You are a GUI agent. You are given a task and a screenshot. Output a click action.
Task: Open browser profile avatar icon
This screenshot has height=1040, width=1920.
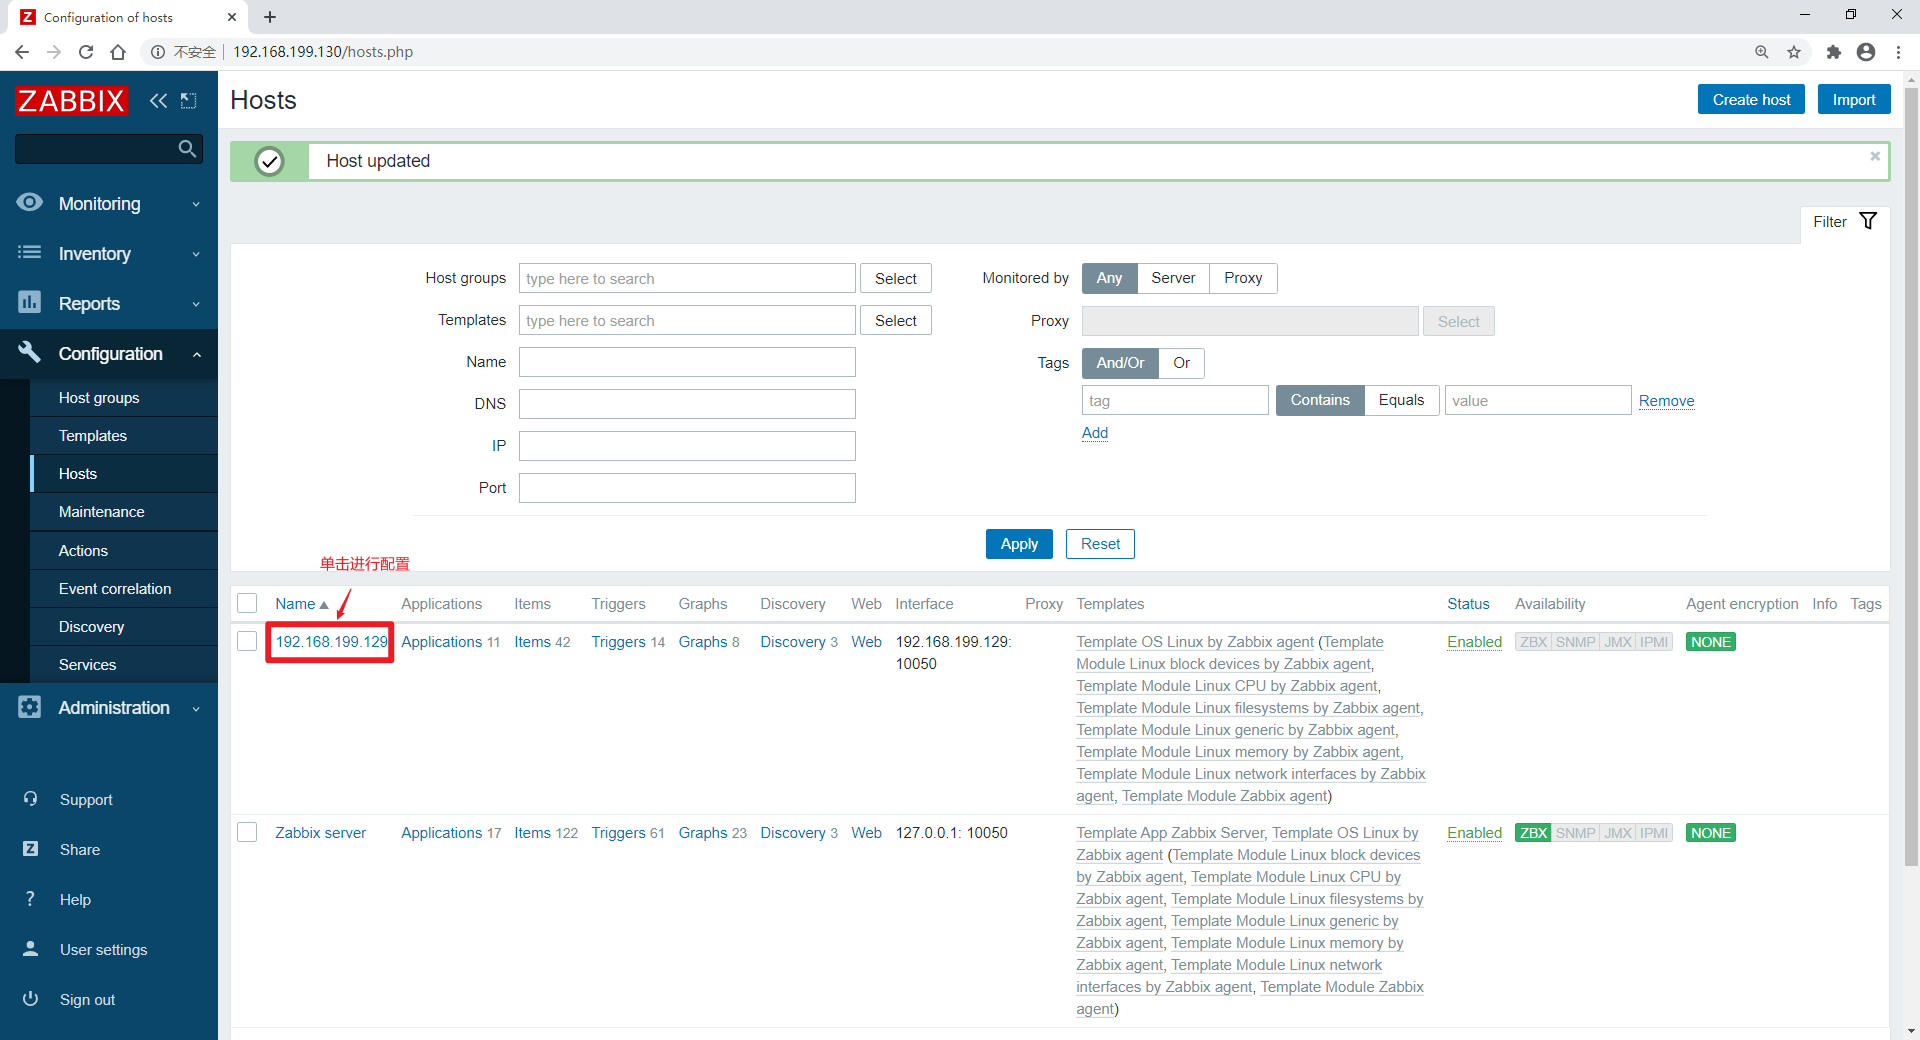1866,52
